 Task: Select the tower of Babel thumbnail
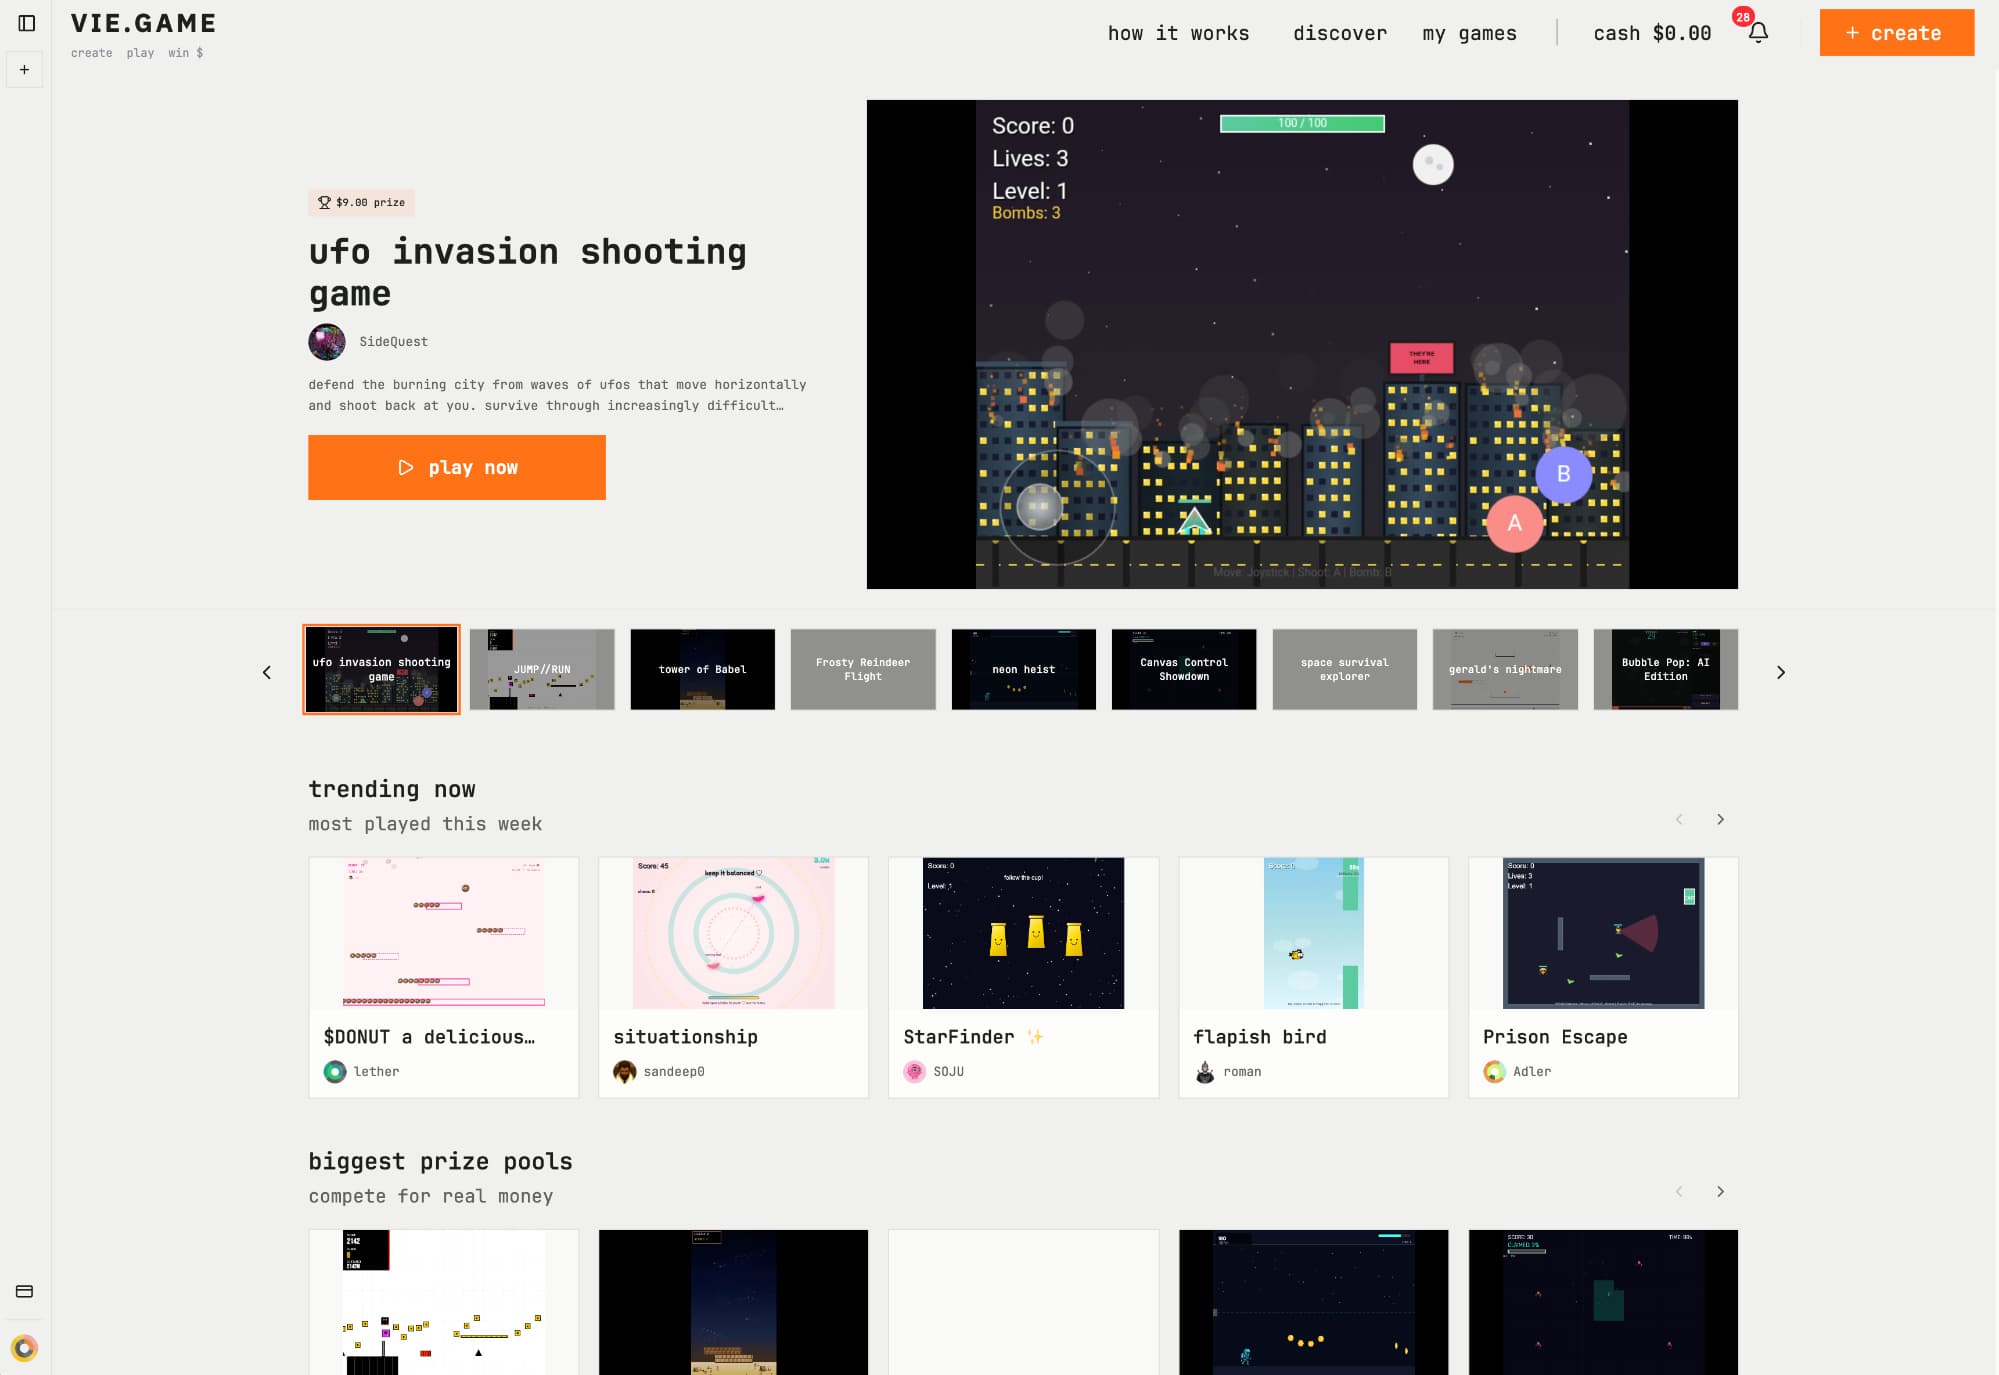point(702,669)
